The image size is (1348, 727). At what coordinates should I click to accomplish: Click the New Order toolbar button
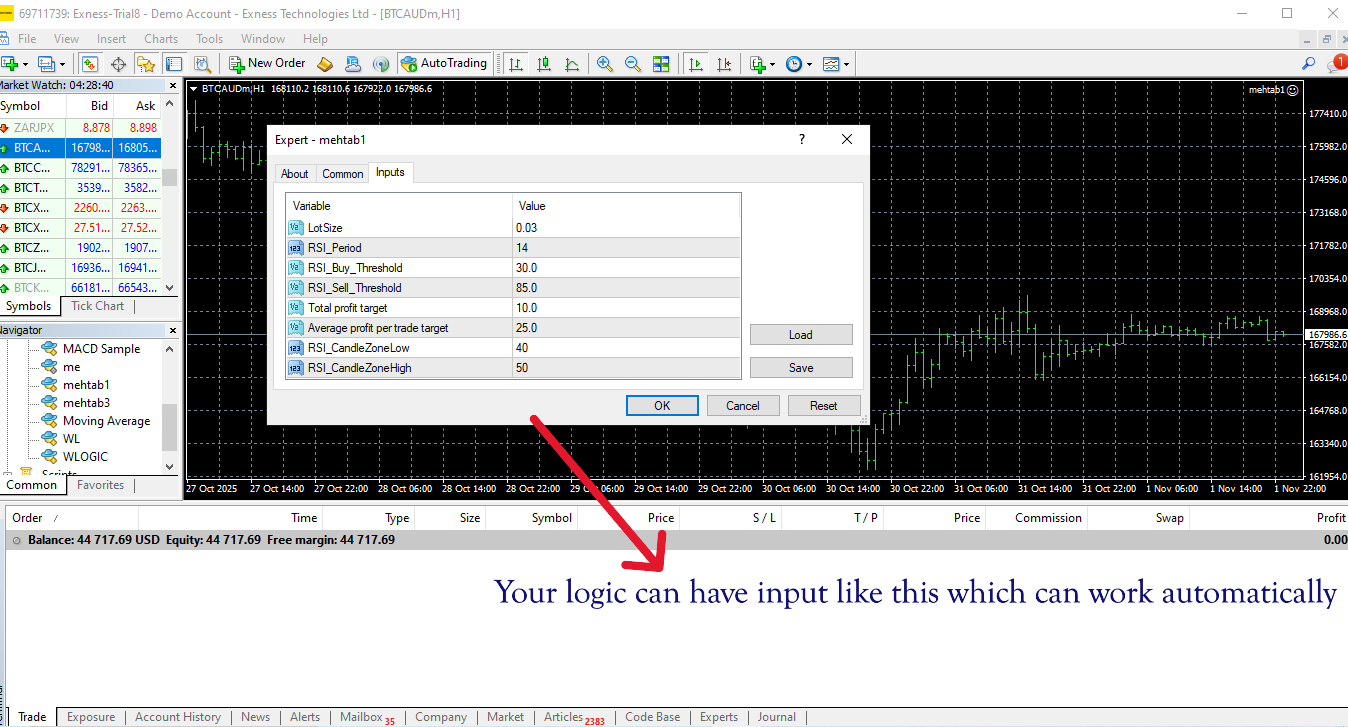[x=267, y=63]
